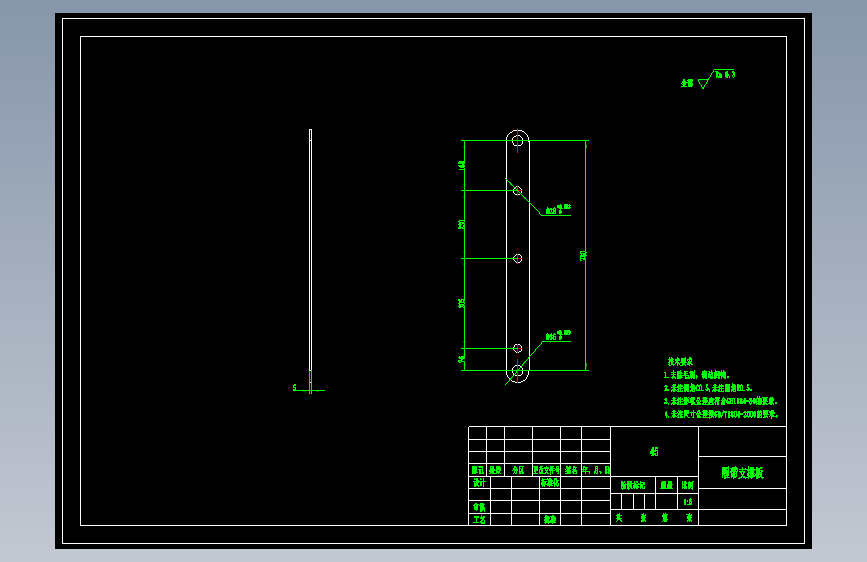Select the second hole from the top
Viewport: 867px width, 562px height.
pos(518,191)
